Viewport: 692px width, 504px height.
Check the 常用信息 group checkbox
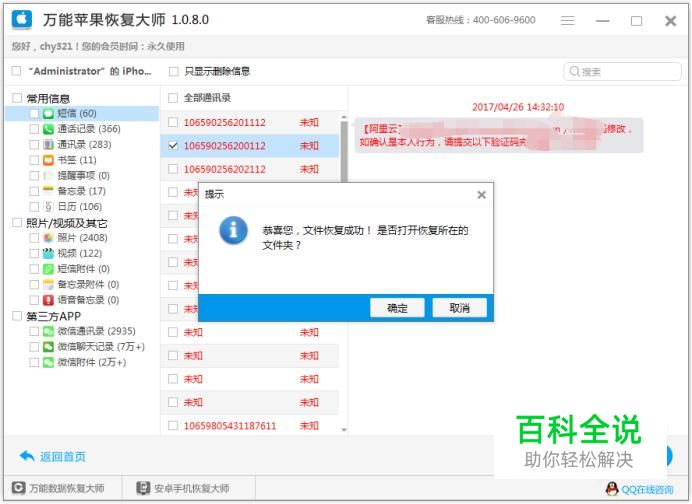click(x=17, y=98)
